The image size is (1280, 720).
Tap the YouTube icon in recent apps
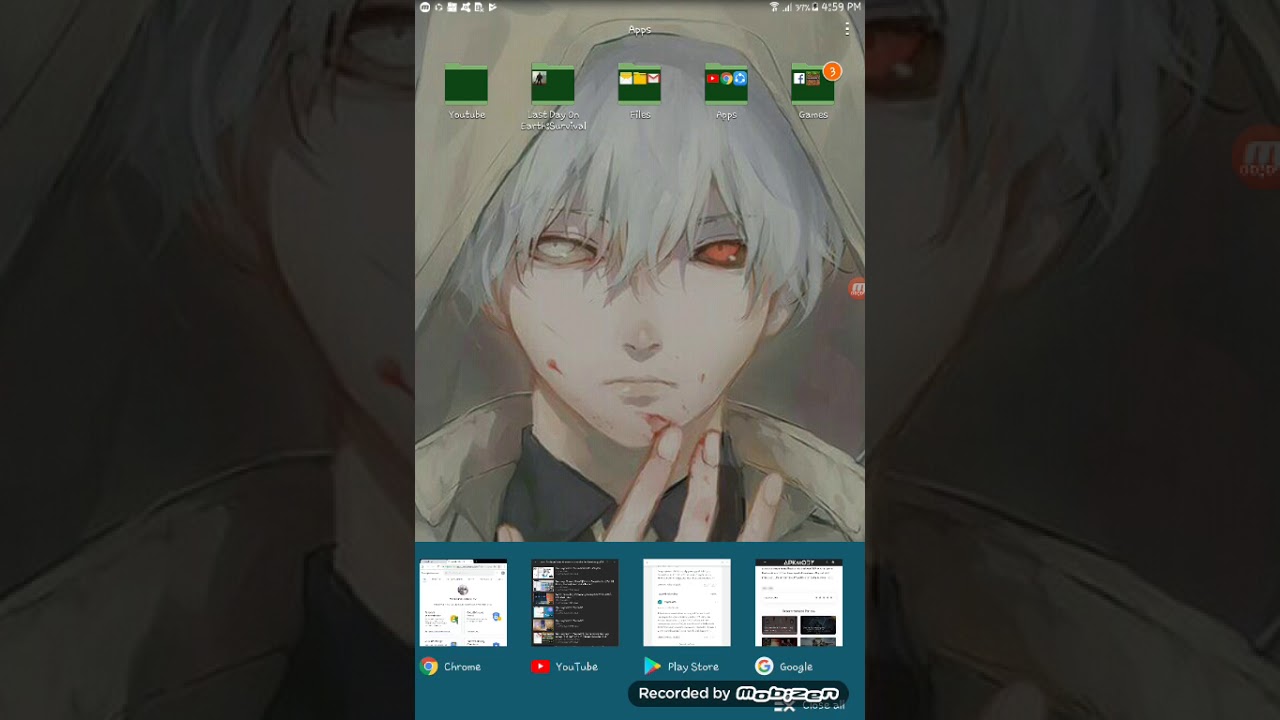tap(540, 667)
